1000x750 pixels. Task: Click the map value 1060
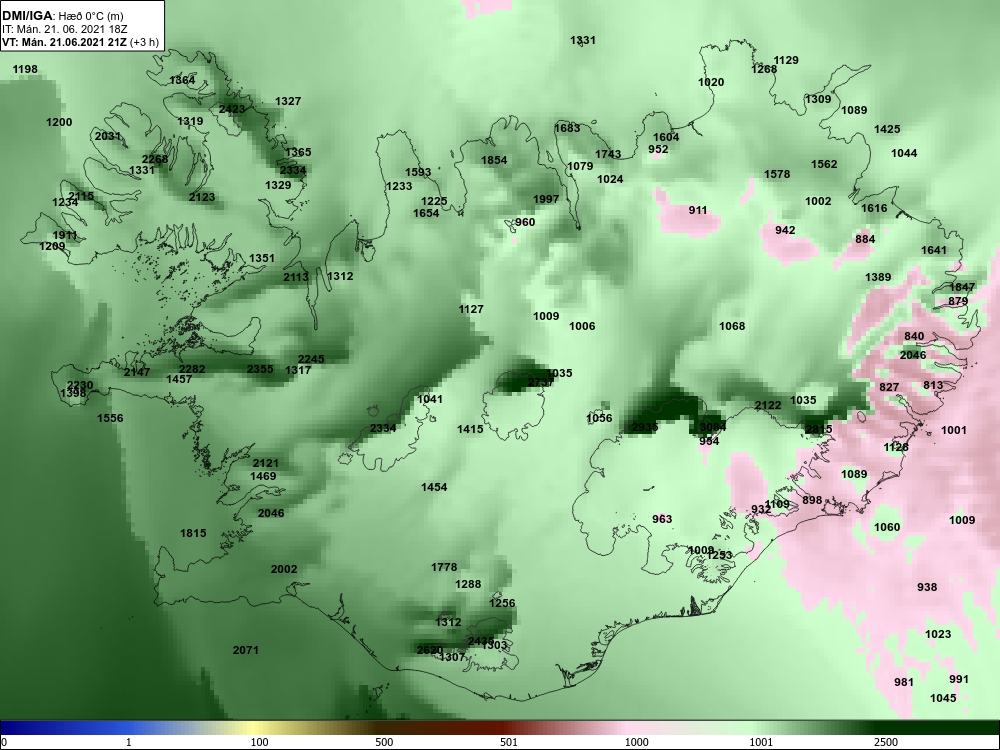click(x=887, y=527)
